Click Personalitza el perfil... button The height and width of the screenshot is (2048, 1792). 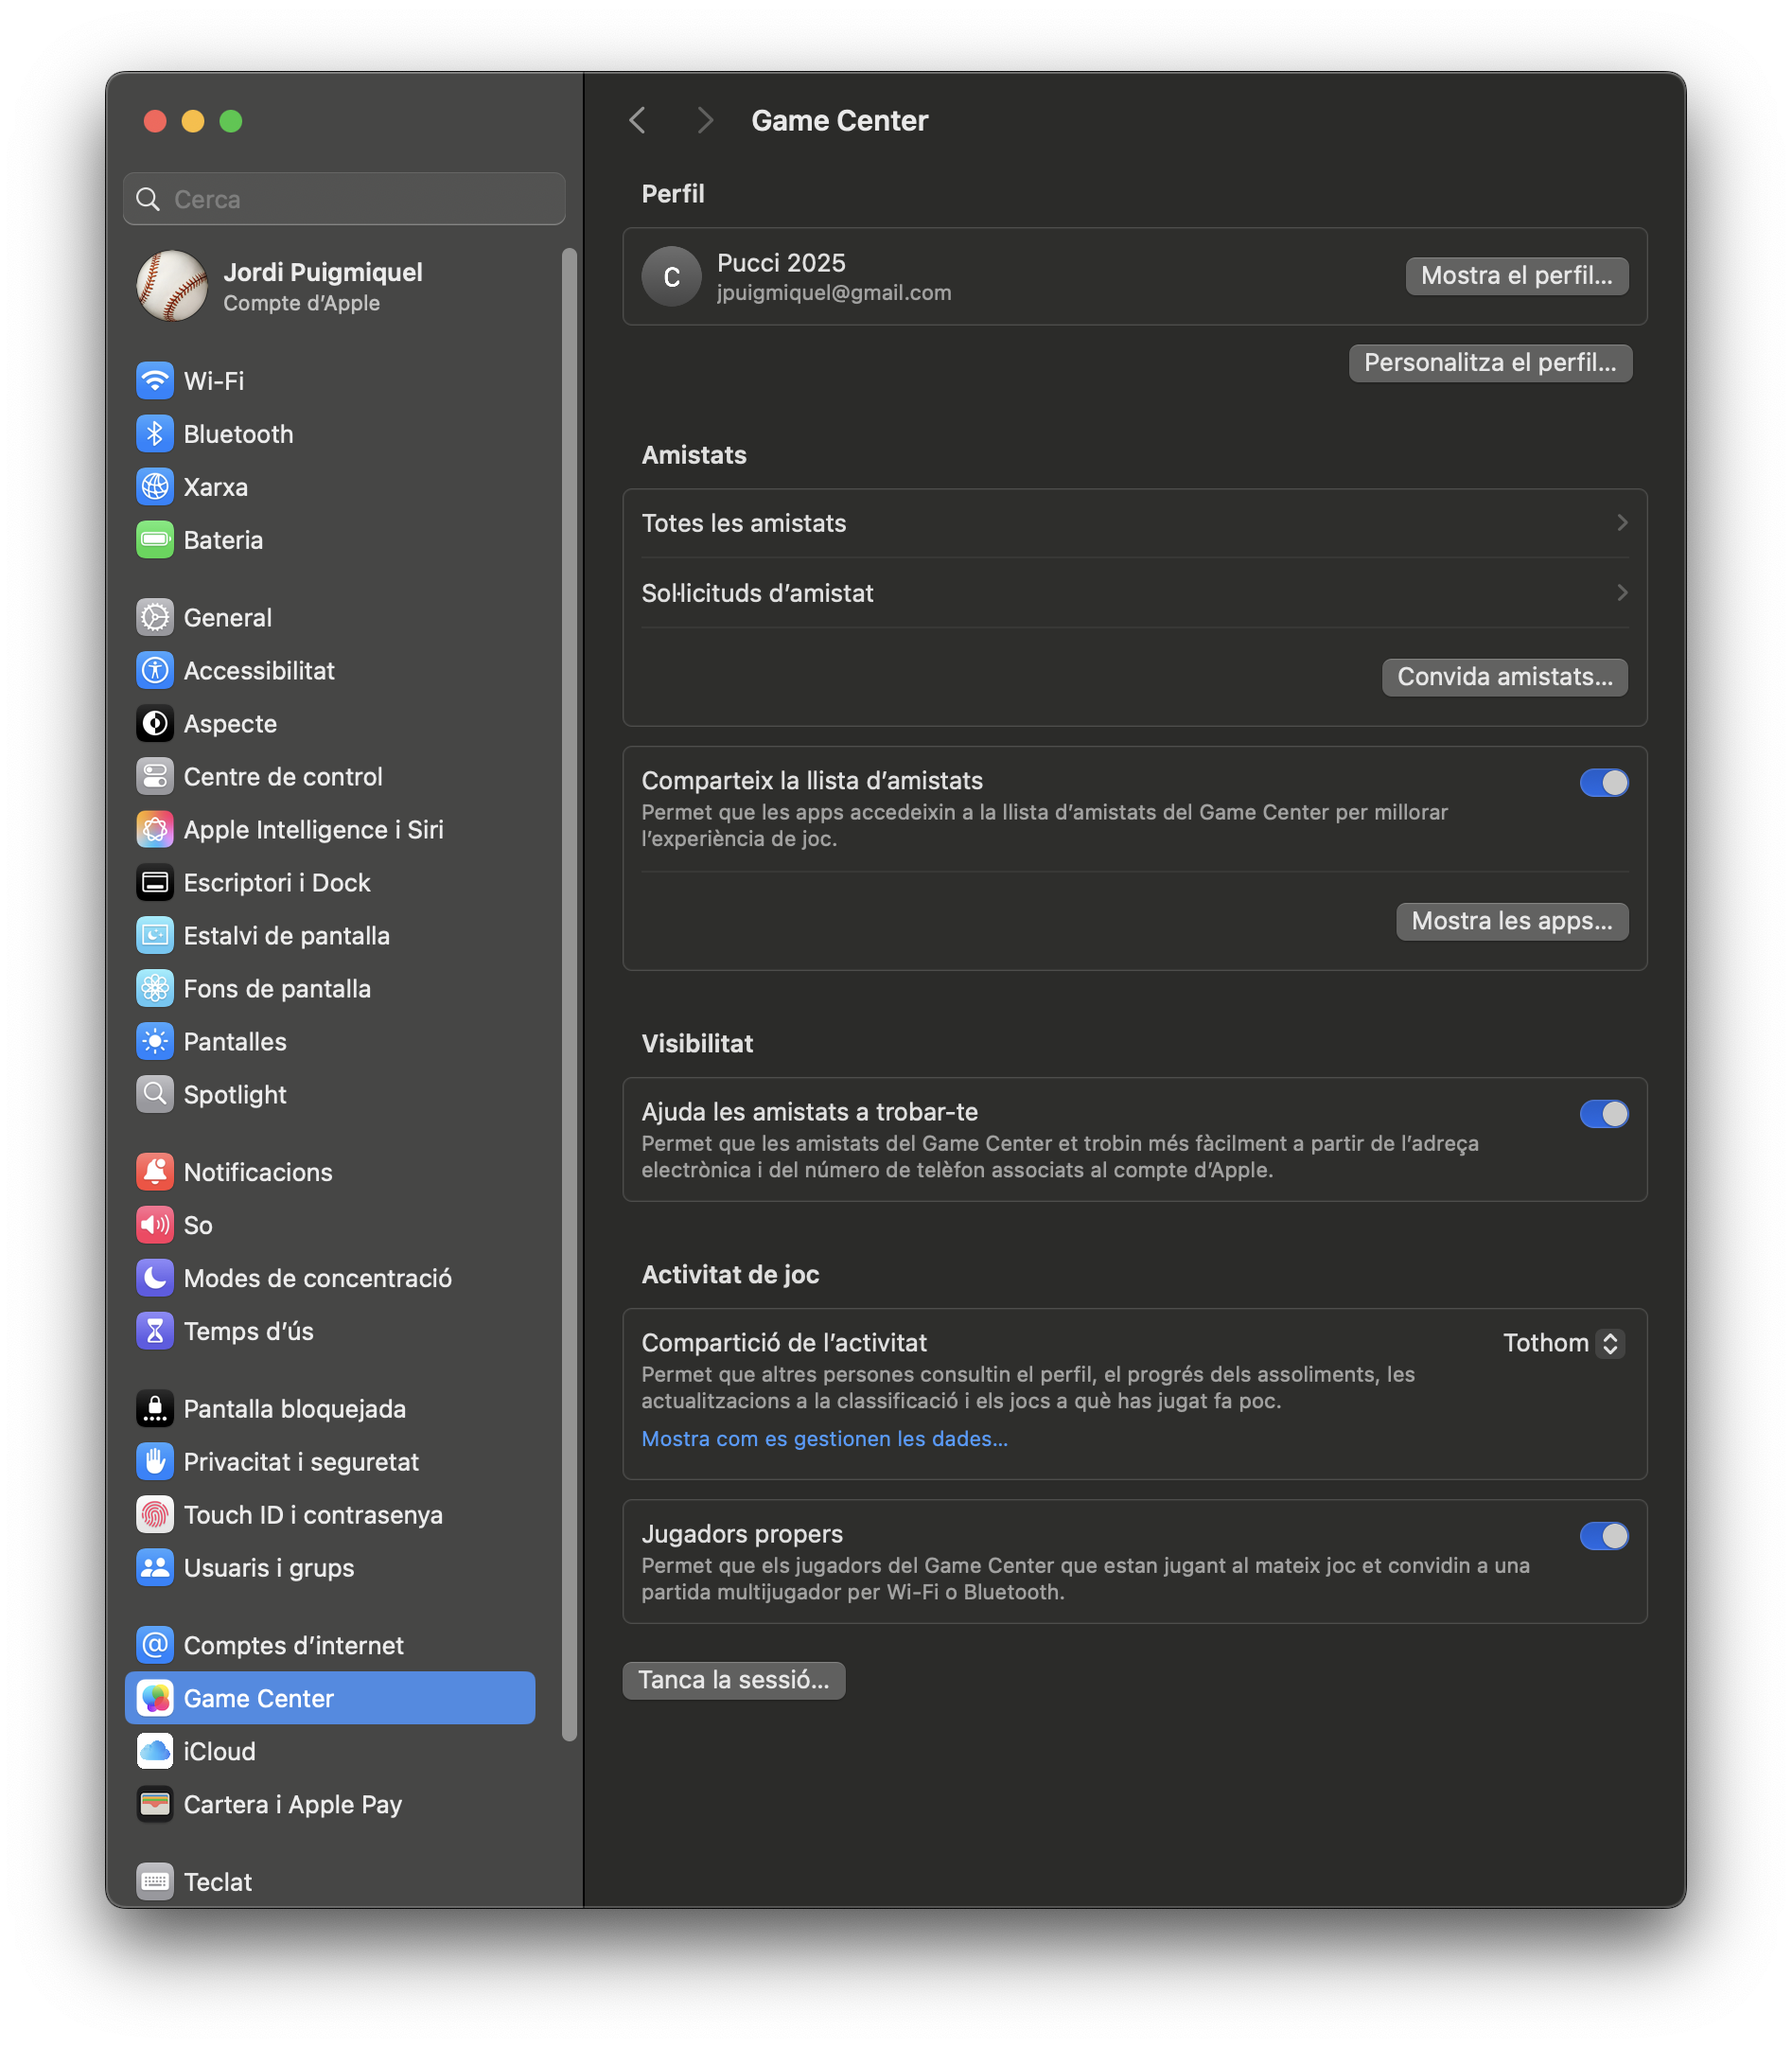1490,363
